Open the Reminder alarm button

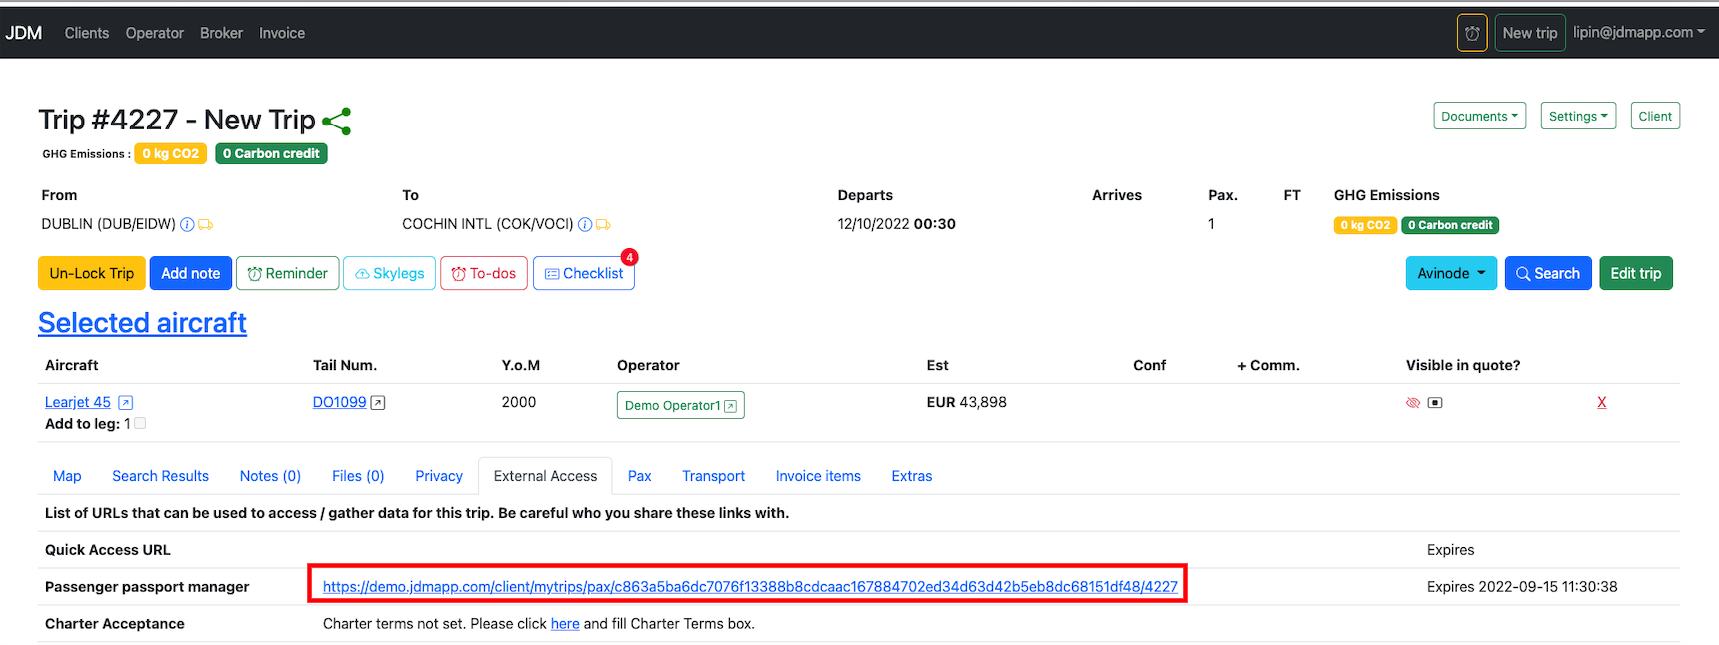point(287,273)
